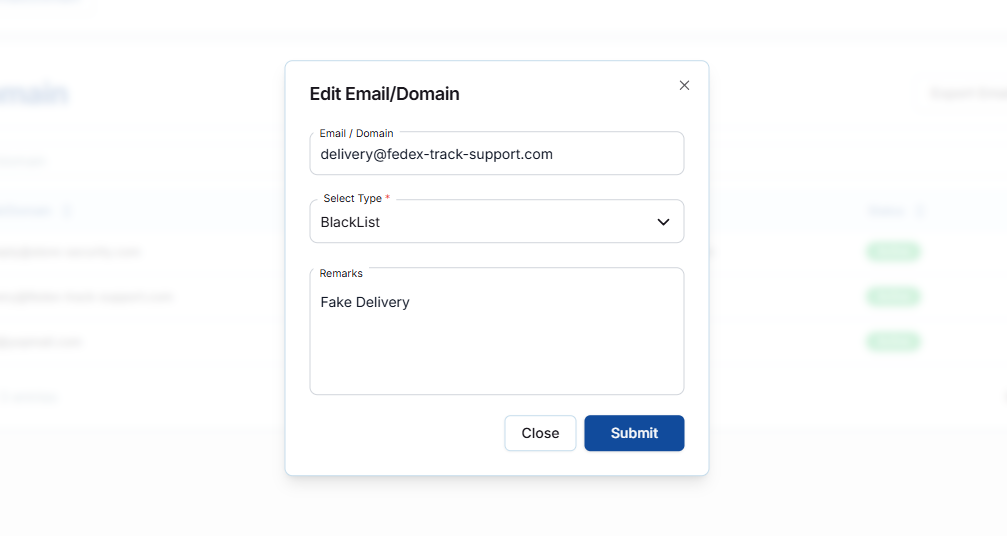The image size is (1007, 536).
Task: Close the dialog with the X icon
Action: pyautogui.click(x=684, y=85)
